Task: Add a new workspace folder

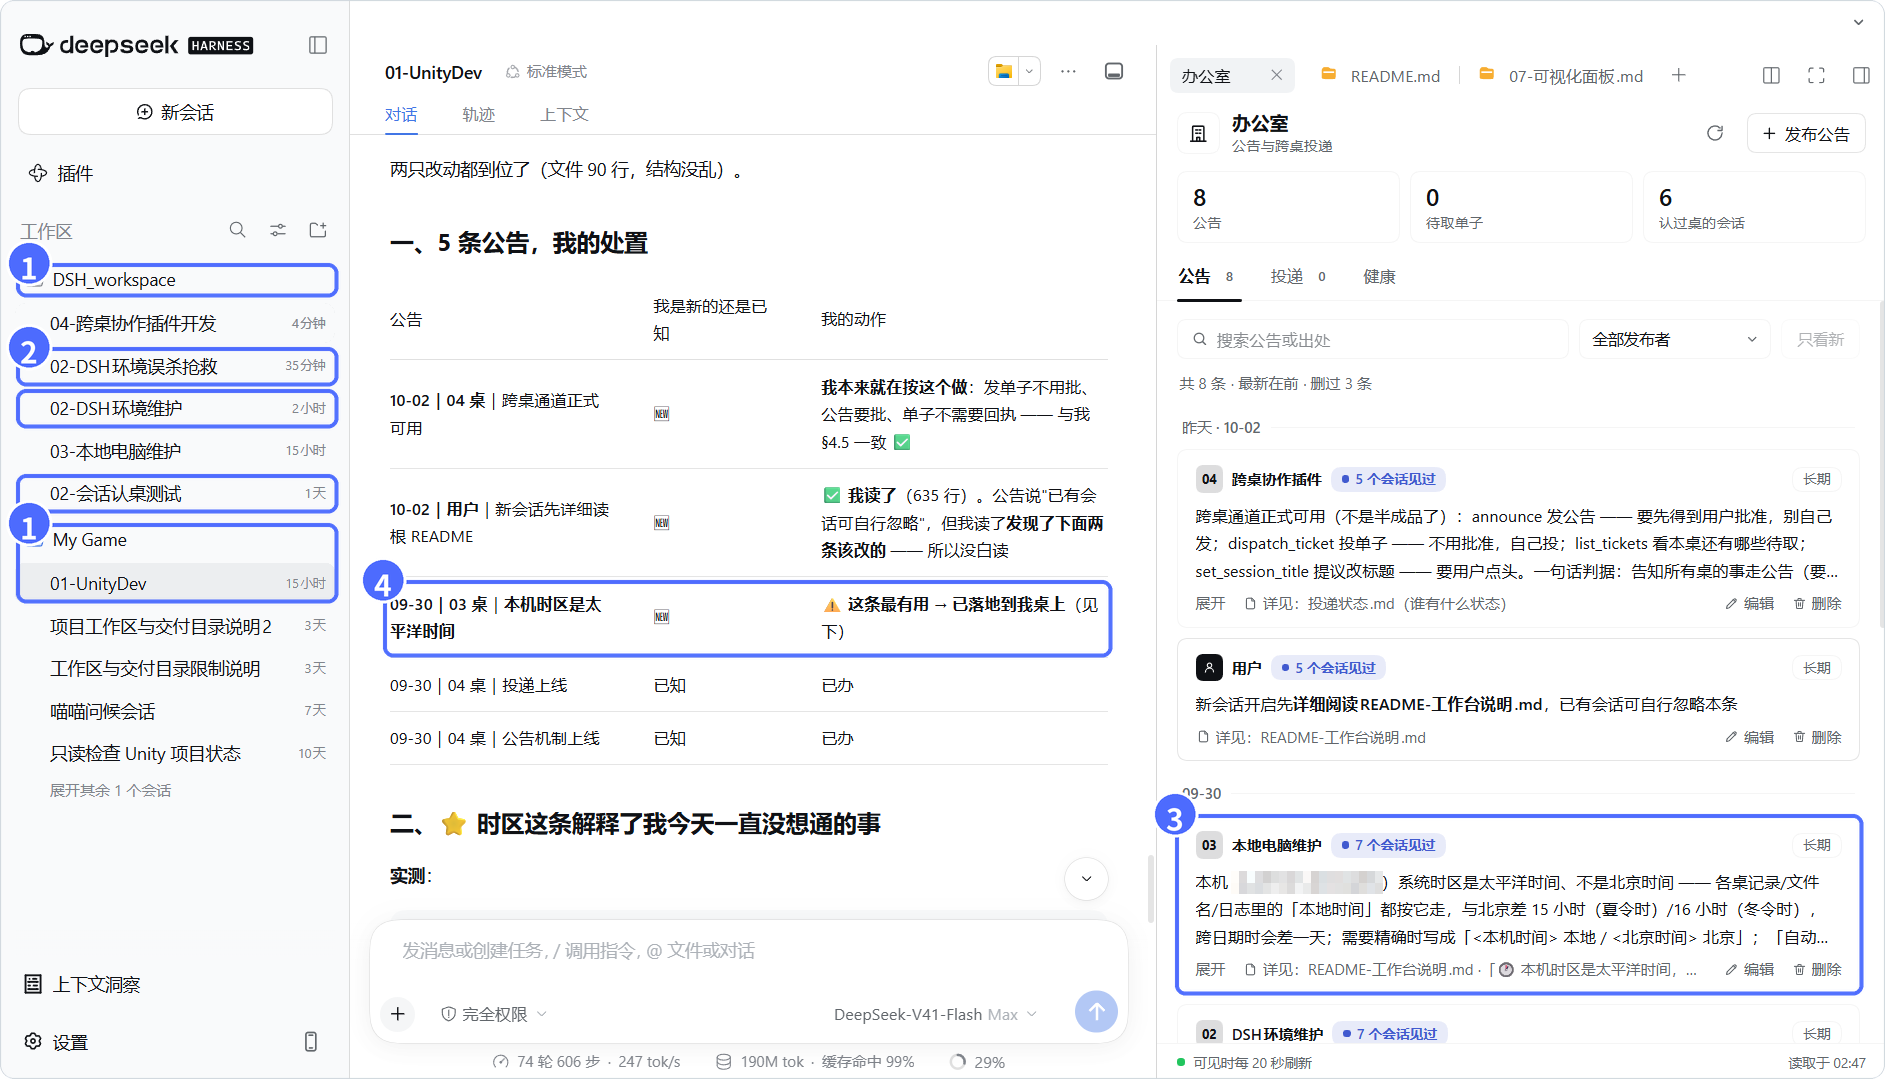Action: coord(318,230)
